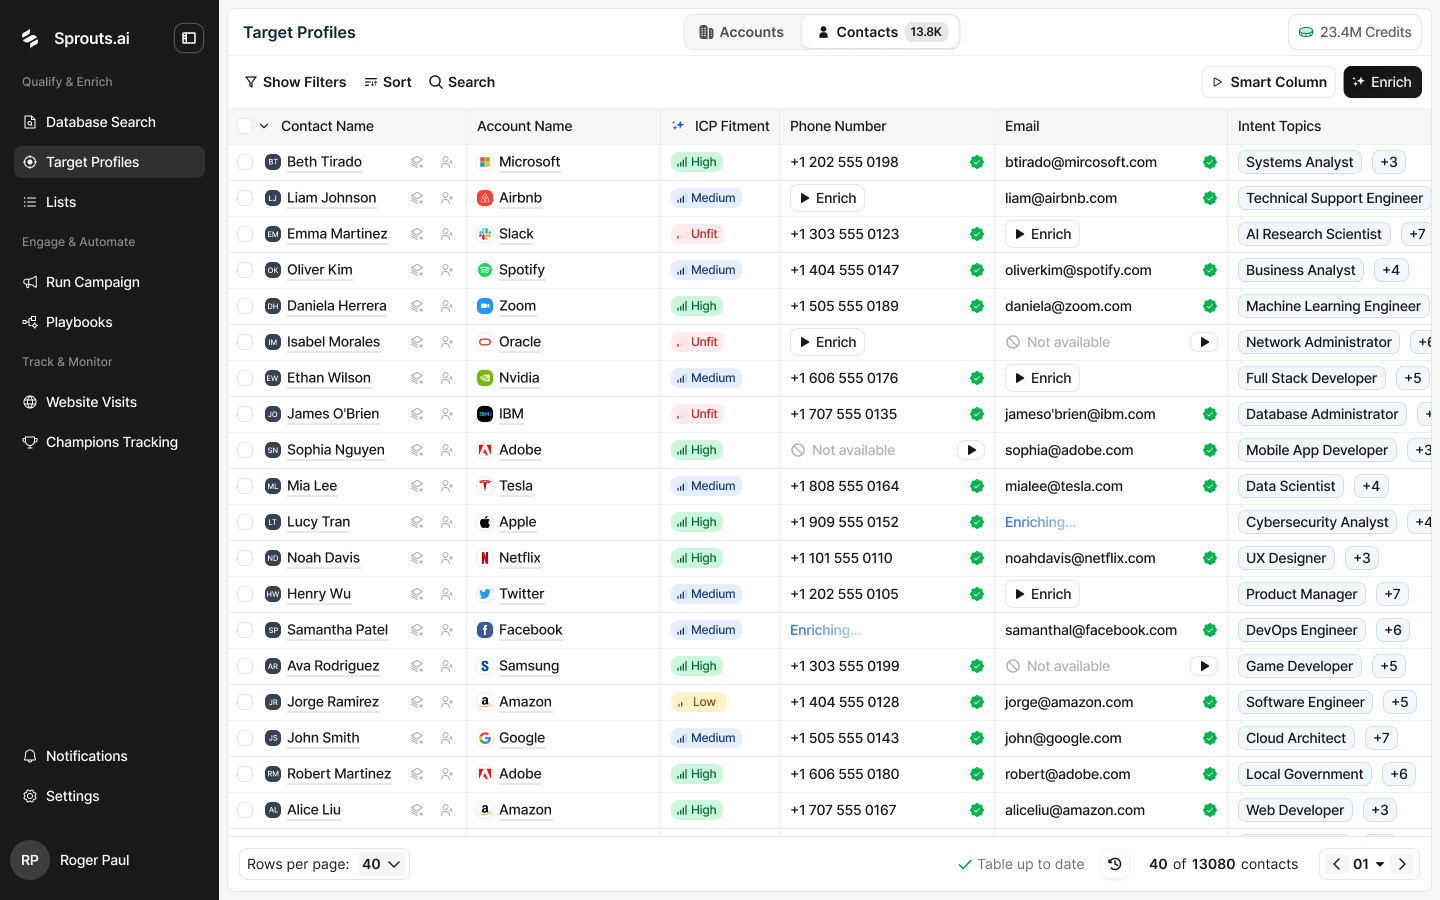Click the add-person icon for Beth Tirado

(x=447, y=162)
